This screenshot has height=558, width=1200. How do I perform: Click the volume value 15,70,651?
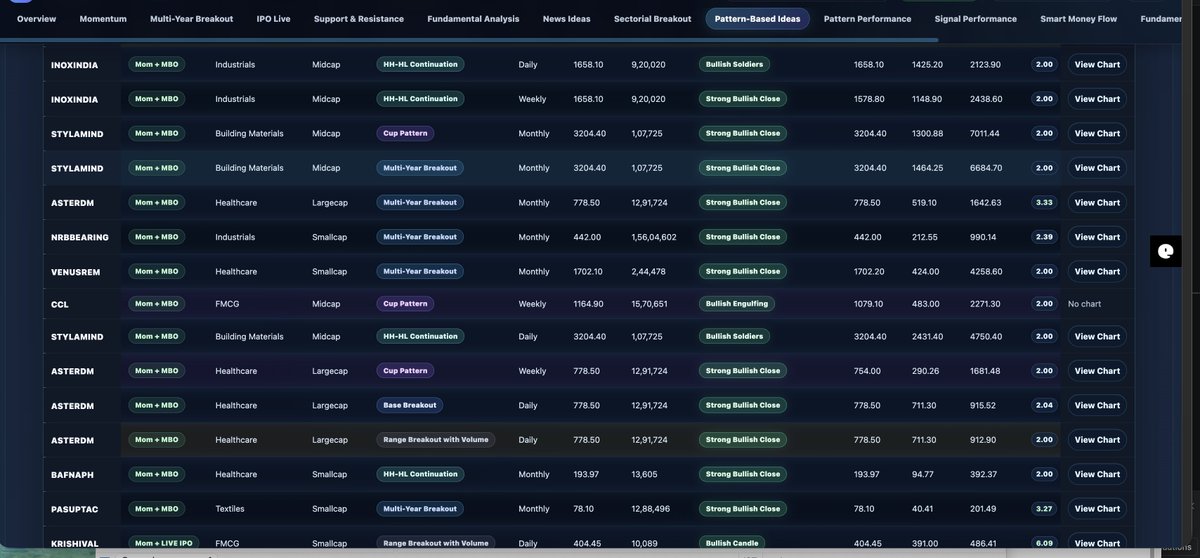click(x=650, y=303)
